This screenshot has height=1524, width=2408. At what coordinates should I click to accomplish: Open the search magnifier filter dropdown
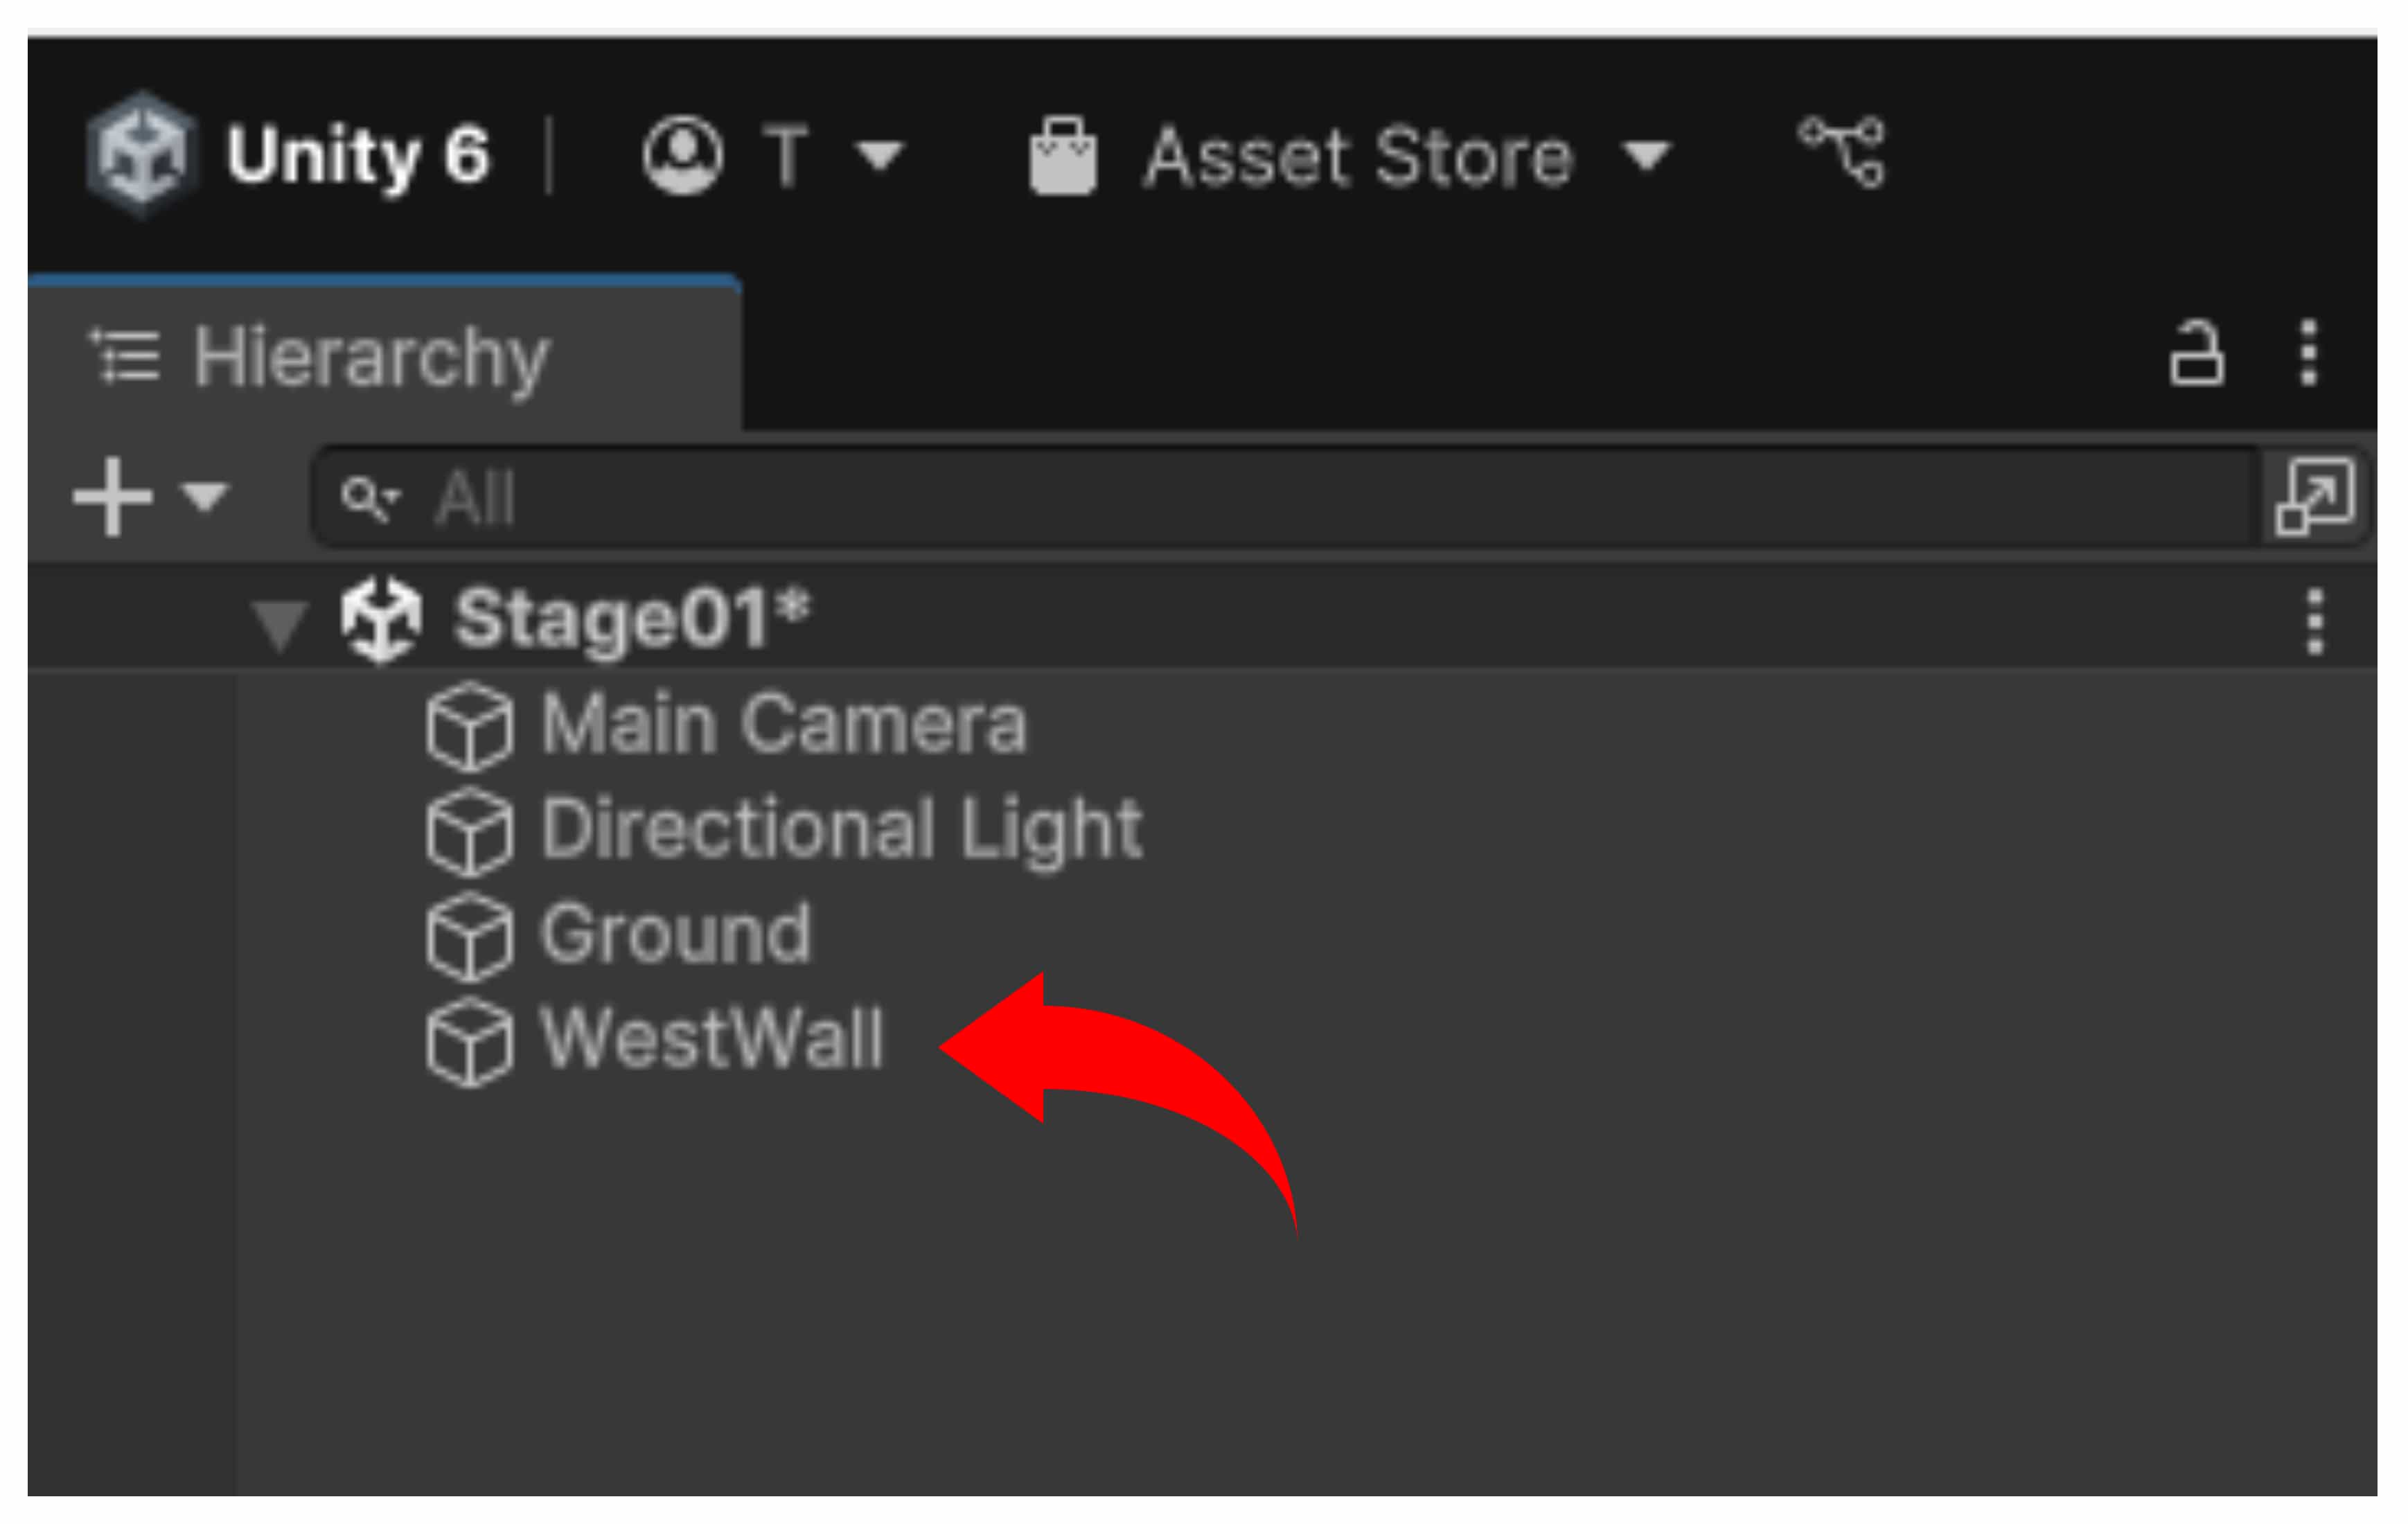369,497
